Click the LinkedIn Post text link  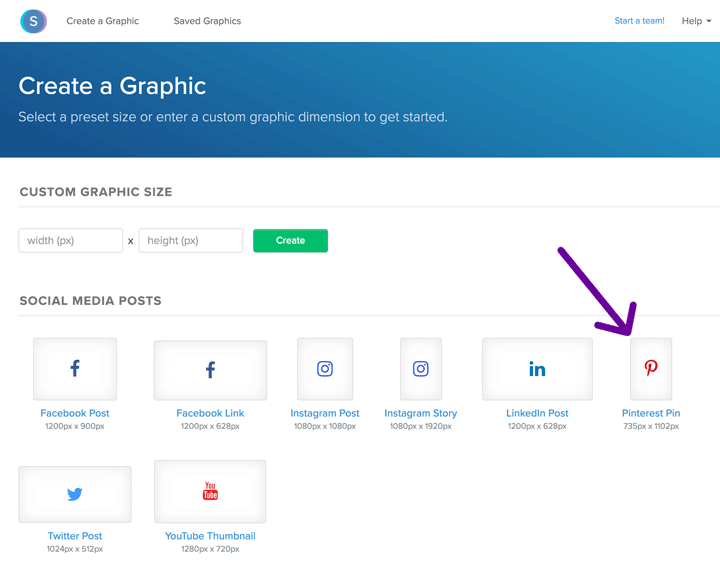click(x=537, y=413)
